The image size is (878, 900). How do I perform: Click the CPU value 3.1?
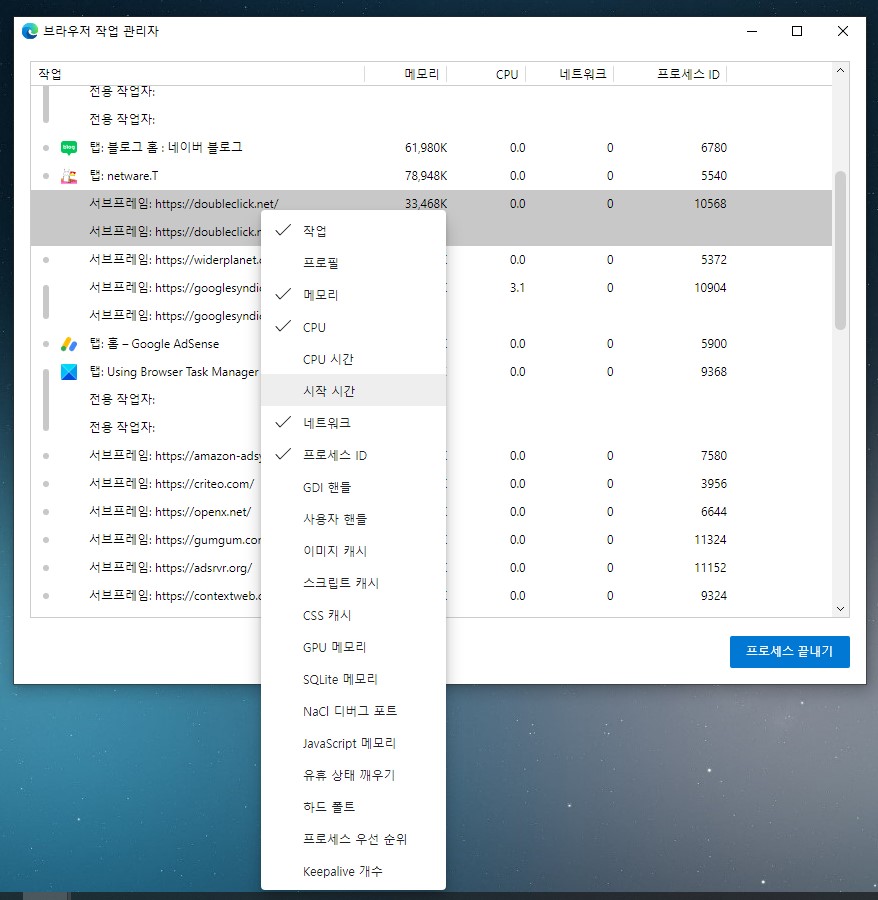(x=517, y=288)
